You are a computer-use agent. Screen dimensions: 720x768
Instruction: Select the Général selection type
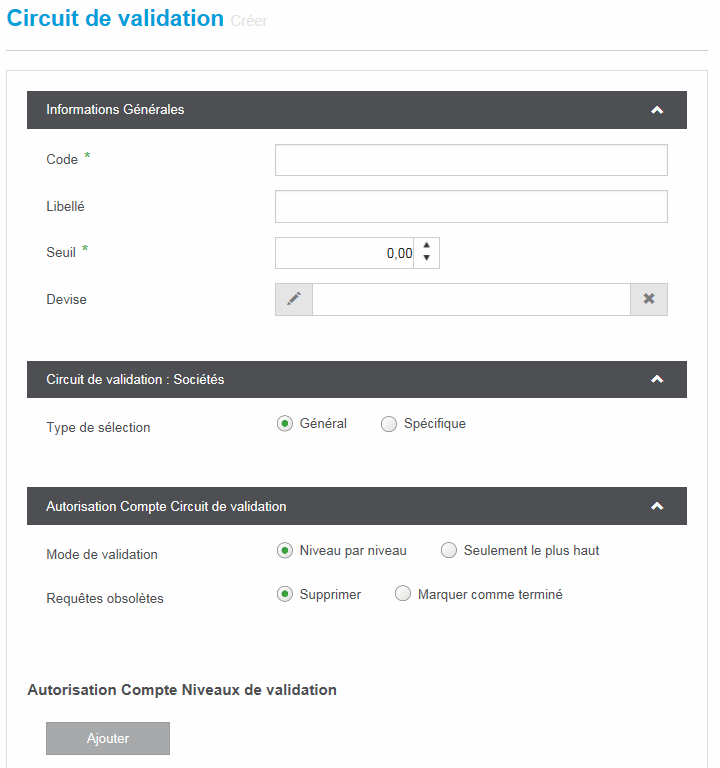285,424
